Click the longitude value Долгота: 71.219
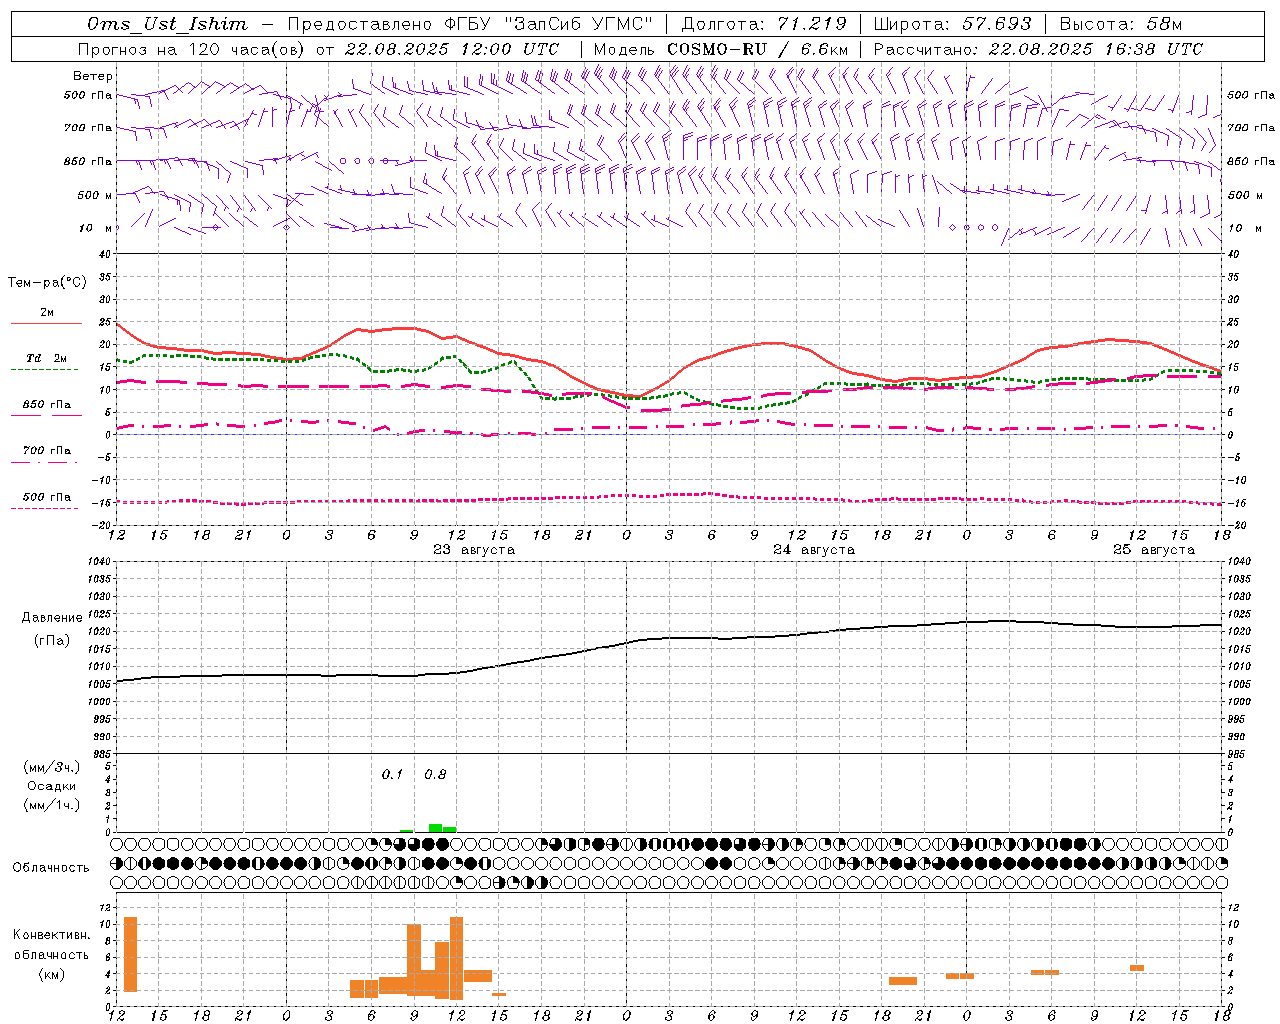The image size is (1280, 1024). (764, 24)
